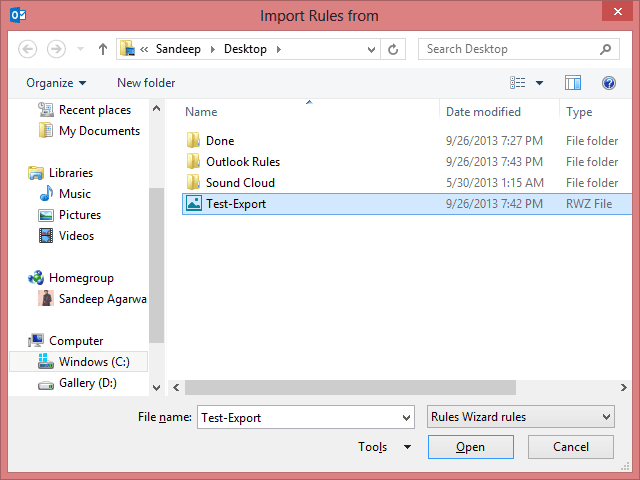Go up one level with the Up arrow
This screenshot has height=480, width=640.
pos(103,49)
